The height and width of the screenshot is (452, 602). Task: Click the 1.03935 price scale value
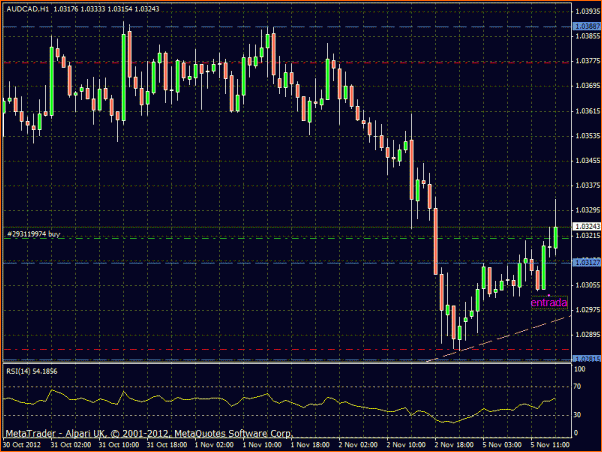tap(587, 11)
